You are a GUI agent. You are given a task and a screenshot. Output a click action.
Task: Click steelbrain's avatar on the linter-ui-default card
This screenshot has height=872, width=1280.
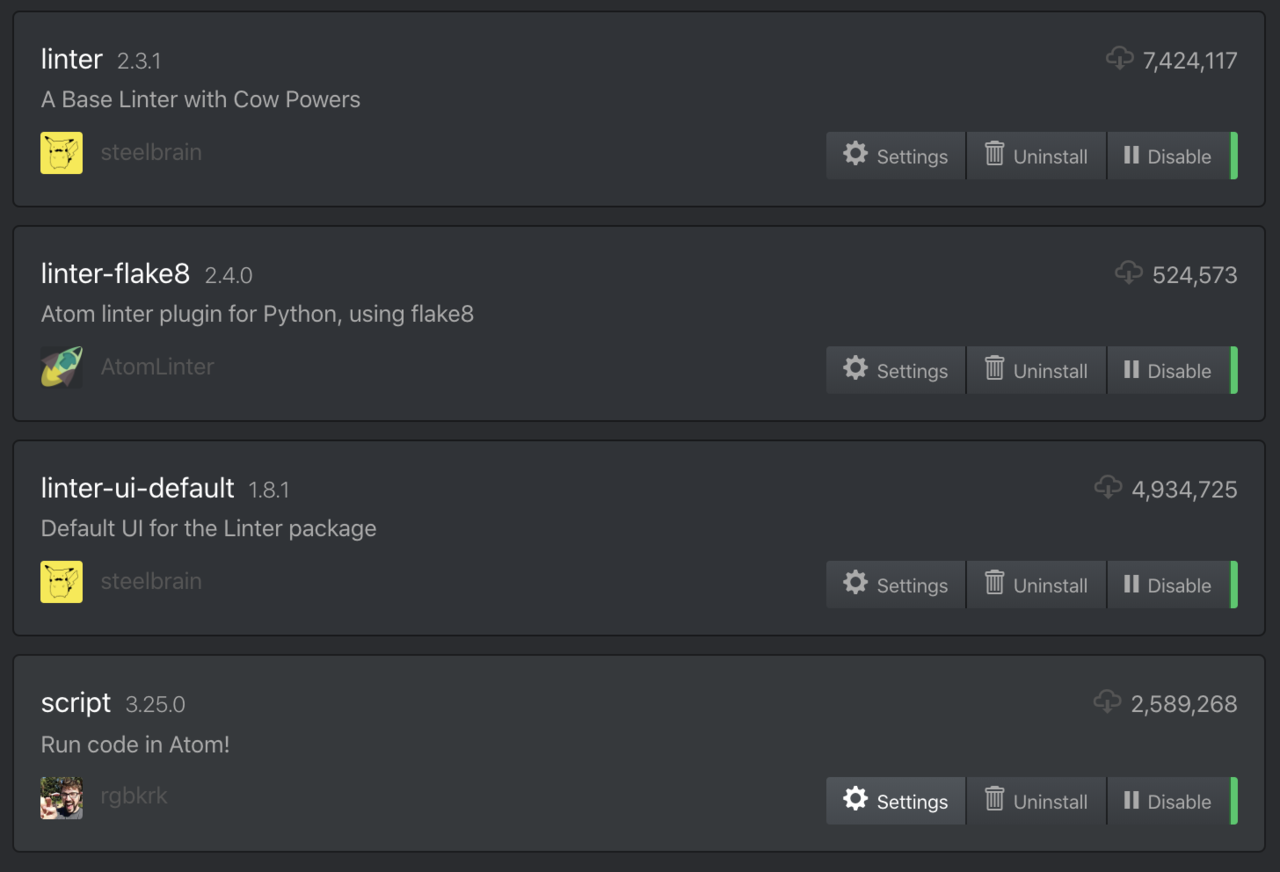click(x=61, y=582)
